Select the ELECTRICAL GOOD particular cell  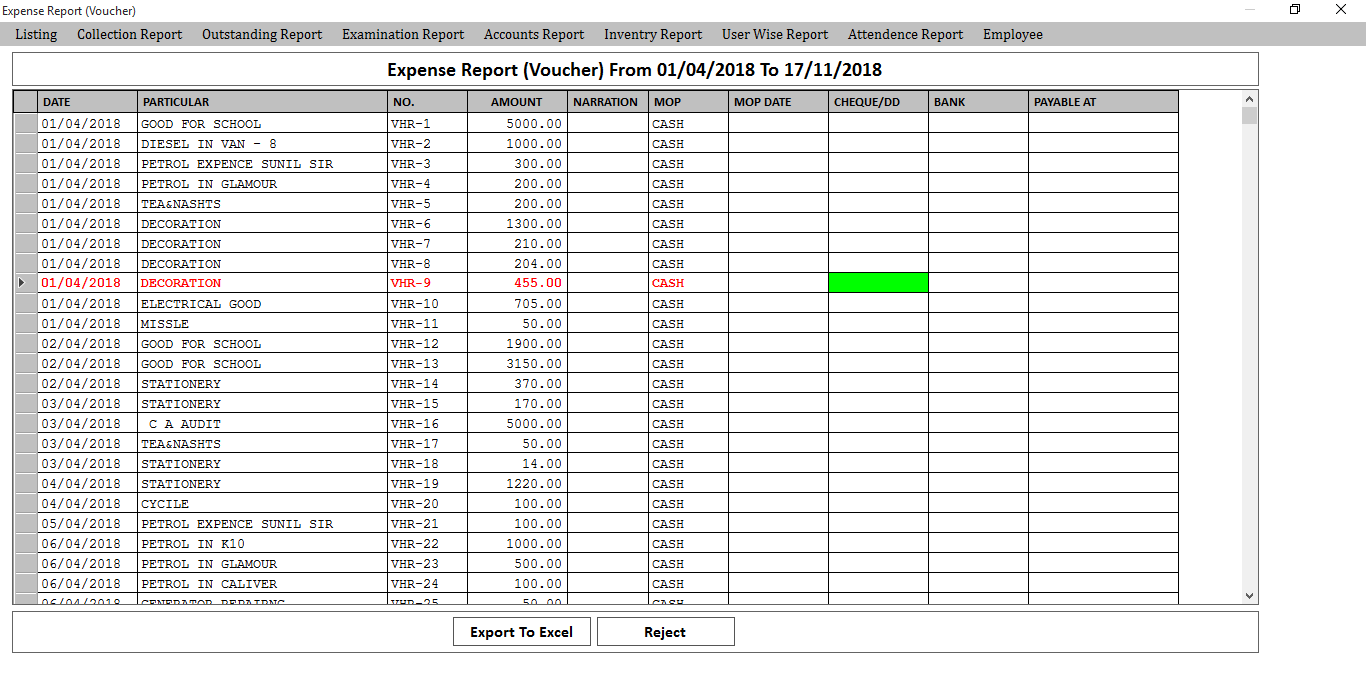262,304
